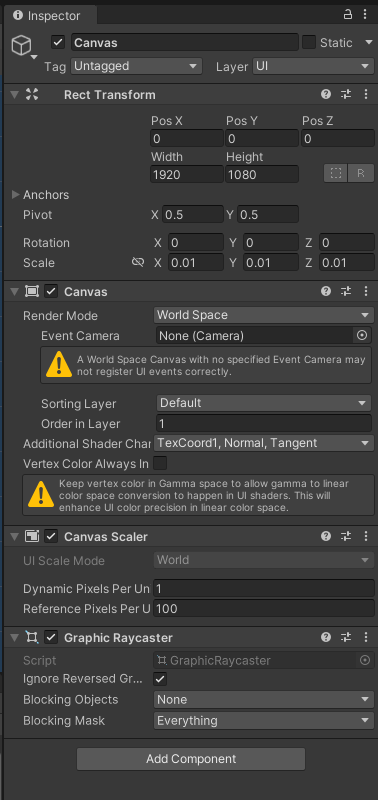Viewport: 378px width, 800px height.
Task: Open Graphic Raycaster help reference
Action: pyautogui.click(x=326, y=637)
